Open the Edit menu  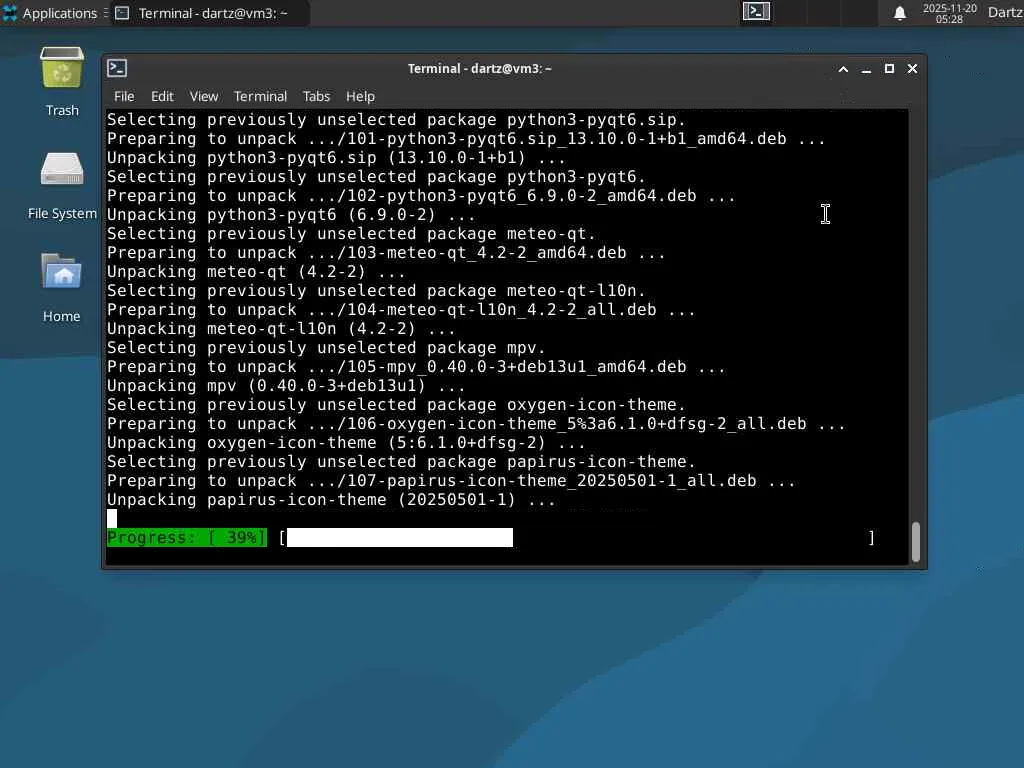pos(162,97)
